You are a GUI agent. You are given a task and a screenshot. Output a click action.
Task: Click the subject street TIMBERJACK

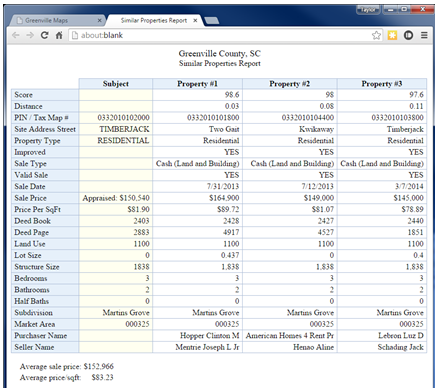[124, 129]
